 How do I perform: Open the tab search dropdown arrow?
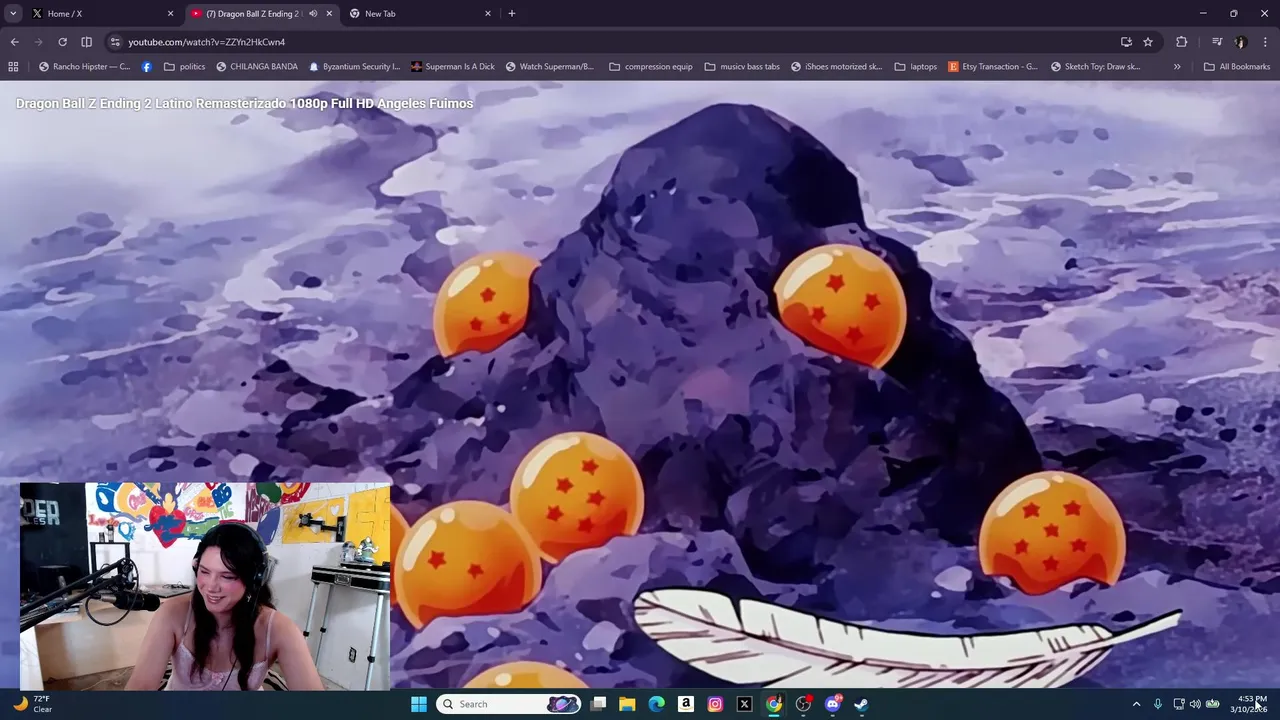pyautogui.click(x=13, y=13)
